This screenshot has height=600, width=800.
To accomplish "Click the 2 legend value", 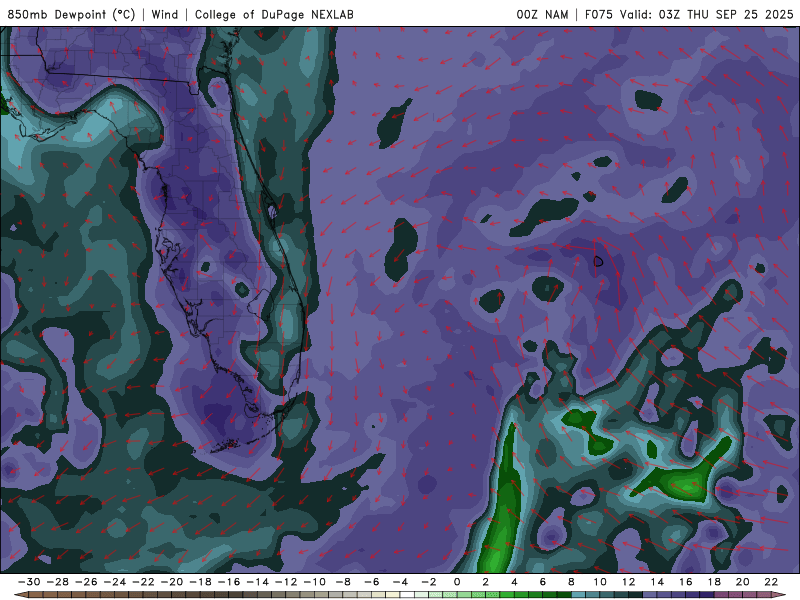I will 485,582.
